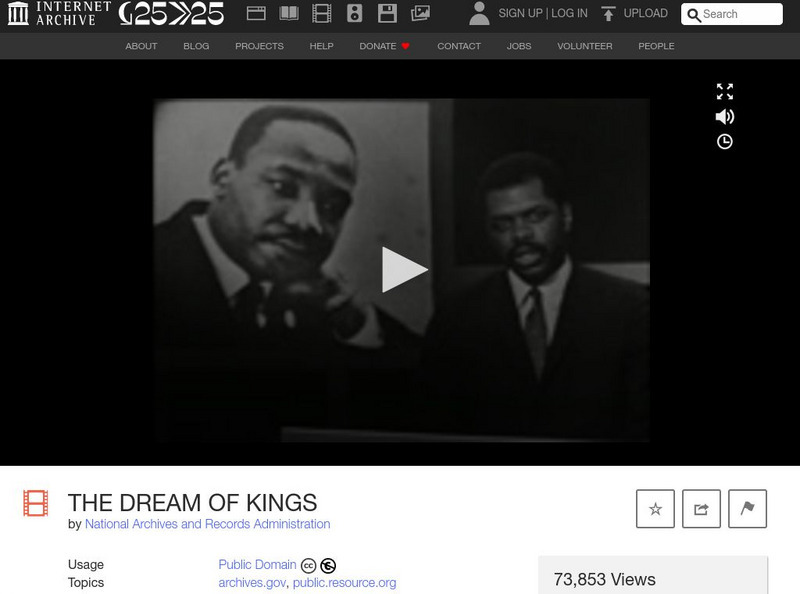Open the Images icon in navbar
This screenshot has height=594, width=800.
point(420,13)
